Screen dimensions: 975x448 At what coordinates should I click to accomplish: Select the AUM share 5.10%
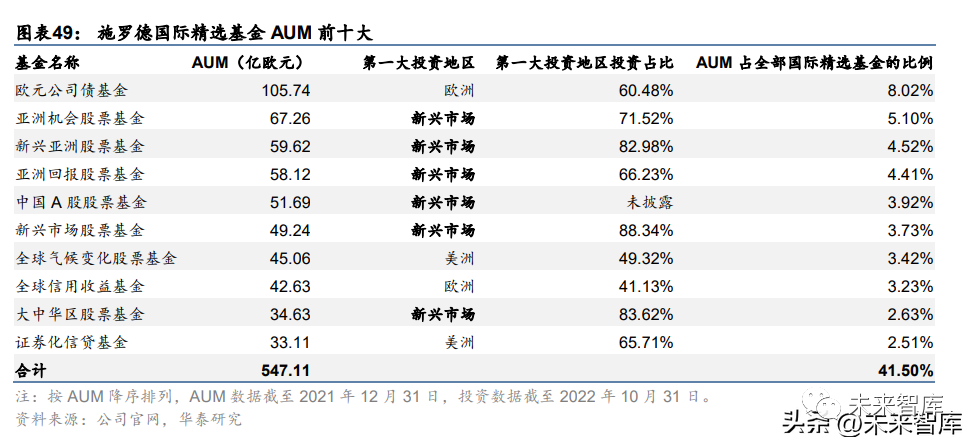(910, 119)
